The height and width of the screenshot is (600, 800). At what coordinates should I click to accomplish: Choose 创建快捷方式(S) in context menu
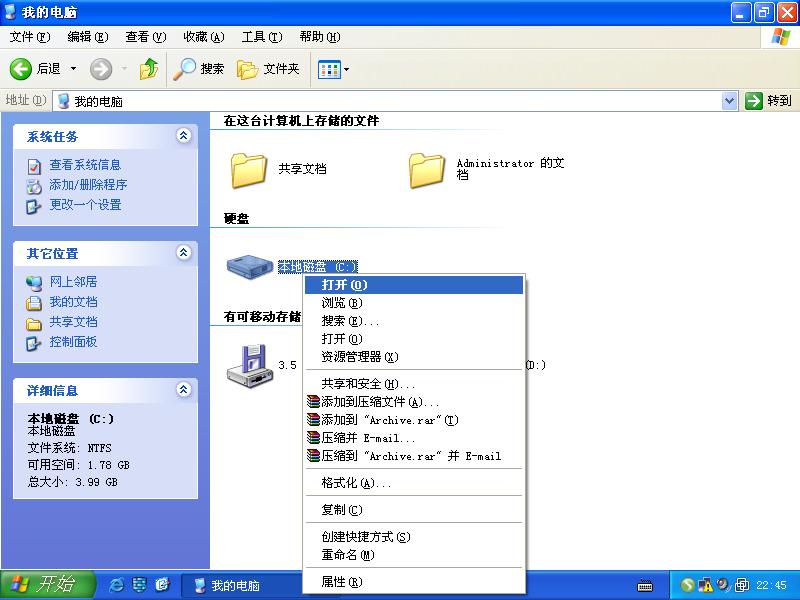coord(414,537)
